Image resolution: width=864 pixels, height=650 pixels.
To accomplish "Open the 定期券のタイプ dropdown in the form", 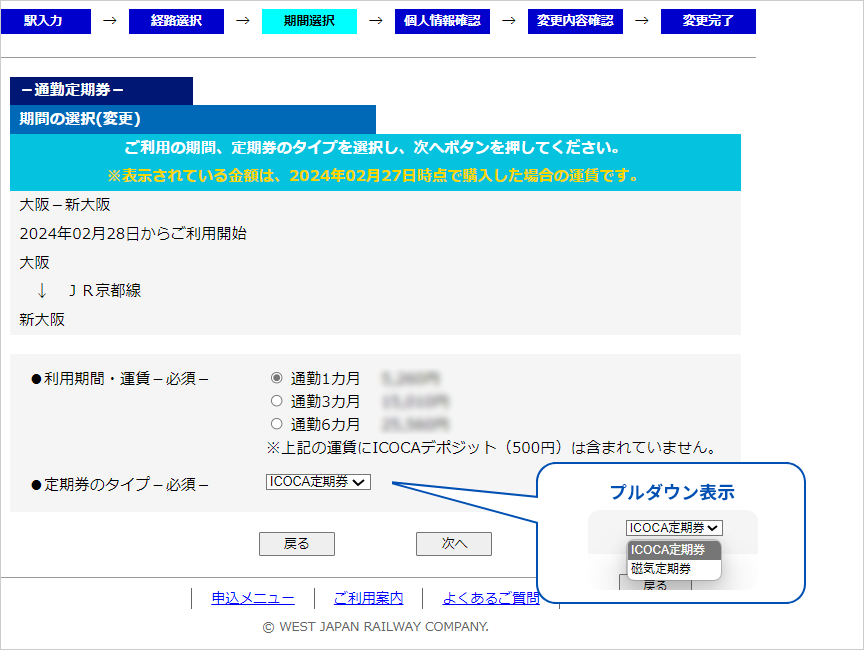I will (318, 482).
